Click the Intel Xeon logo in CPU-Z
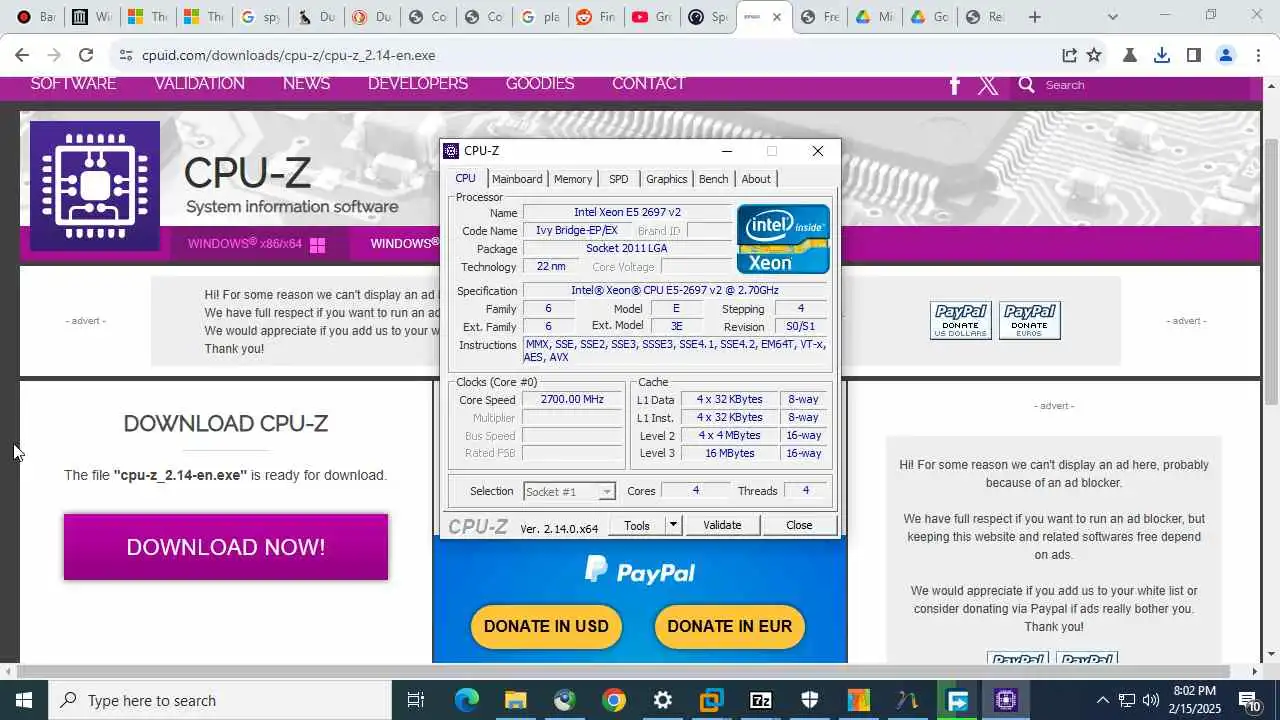Image resolution: width=1280 pixels, height=720 pixels. click(783, 239)
